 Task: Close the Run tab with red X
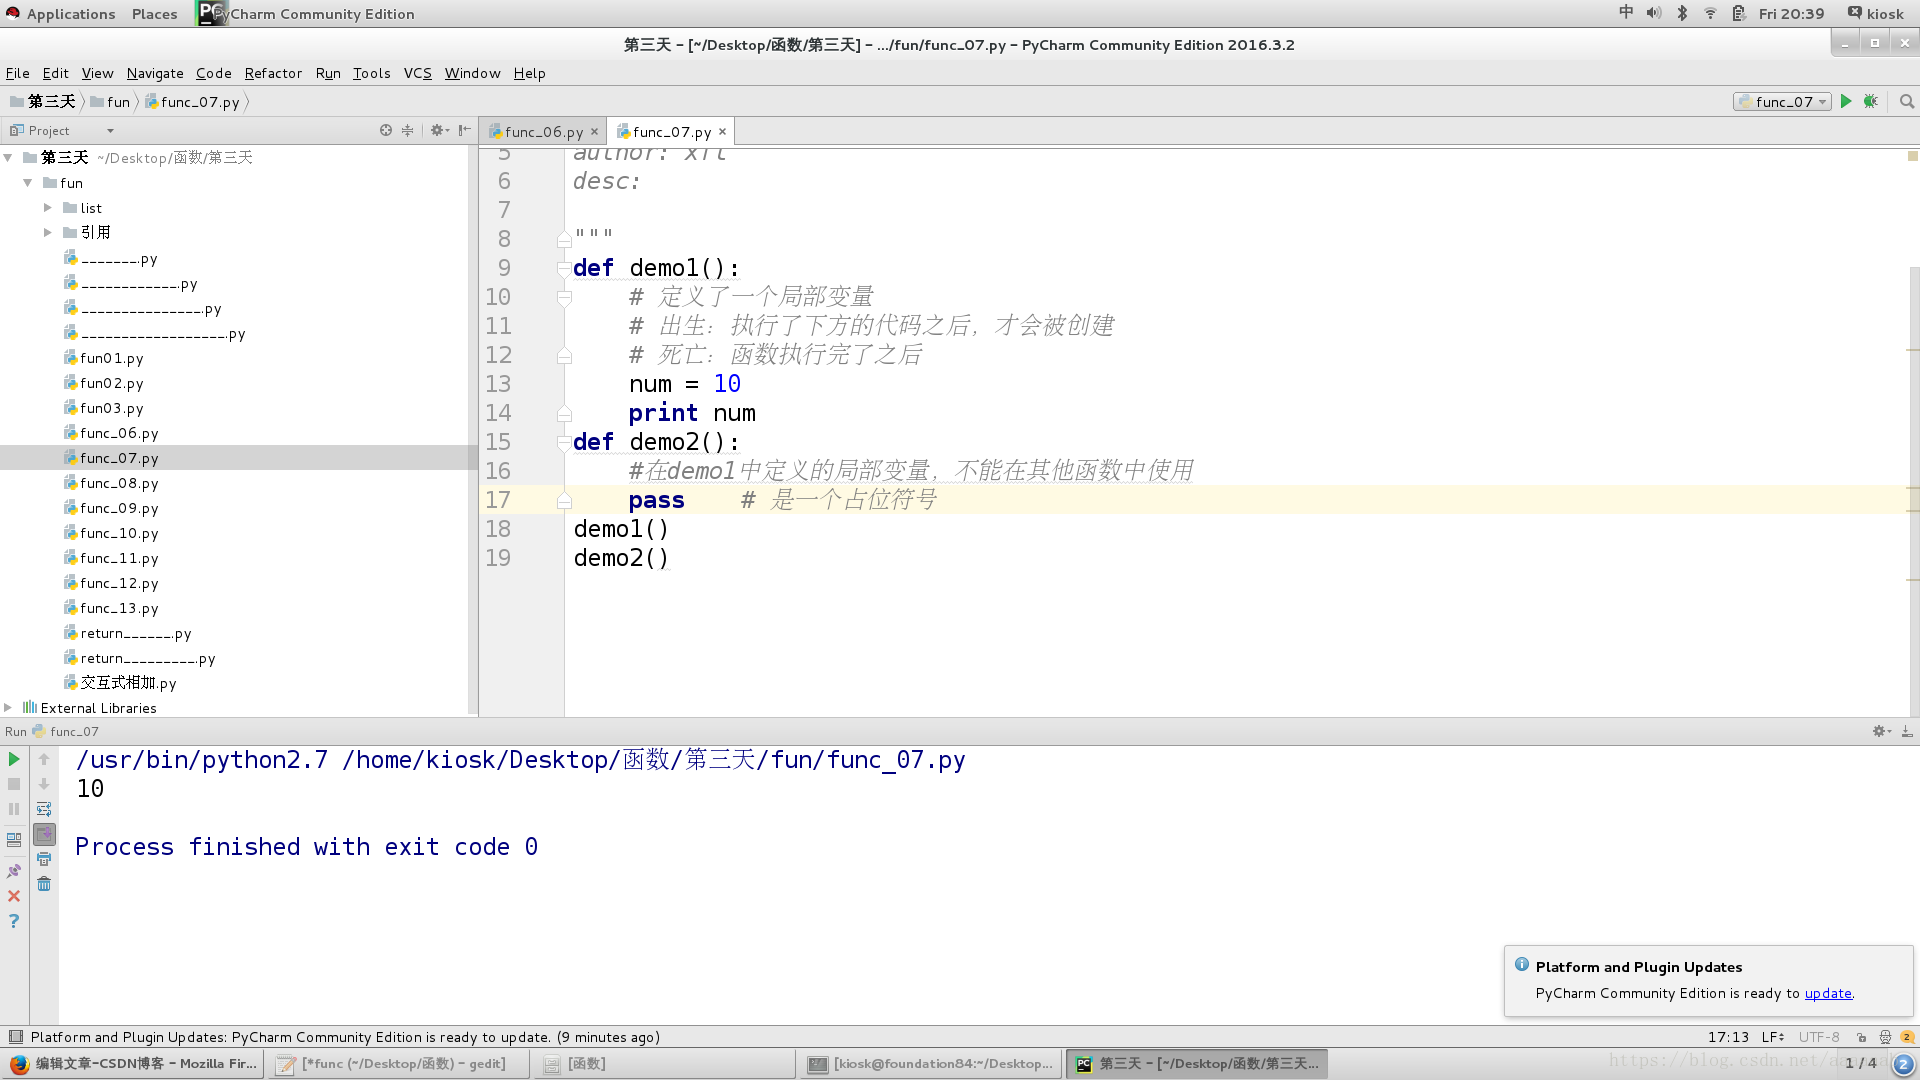[x=14, y=896]
